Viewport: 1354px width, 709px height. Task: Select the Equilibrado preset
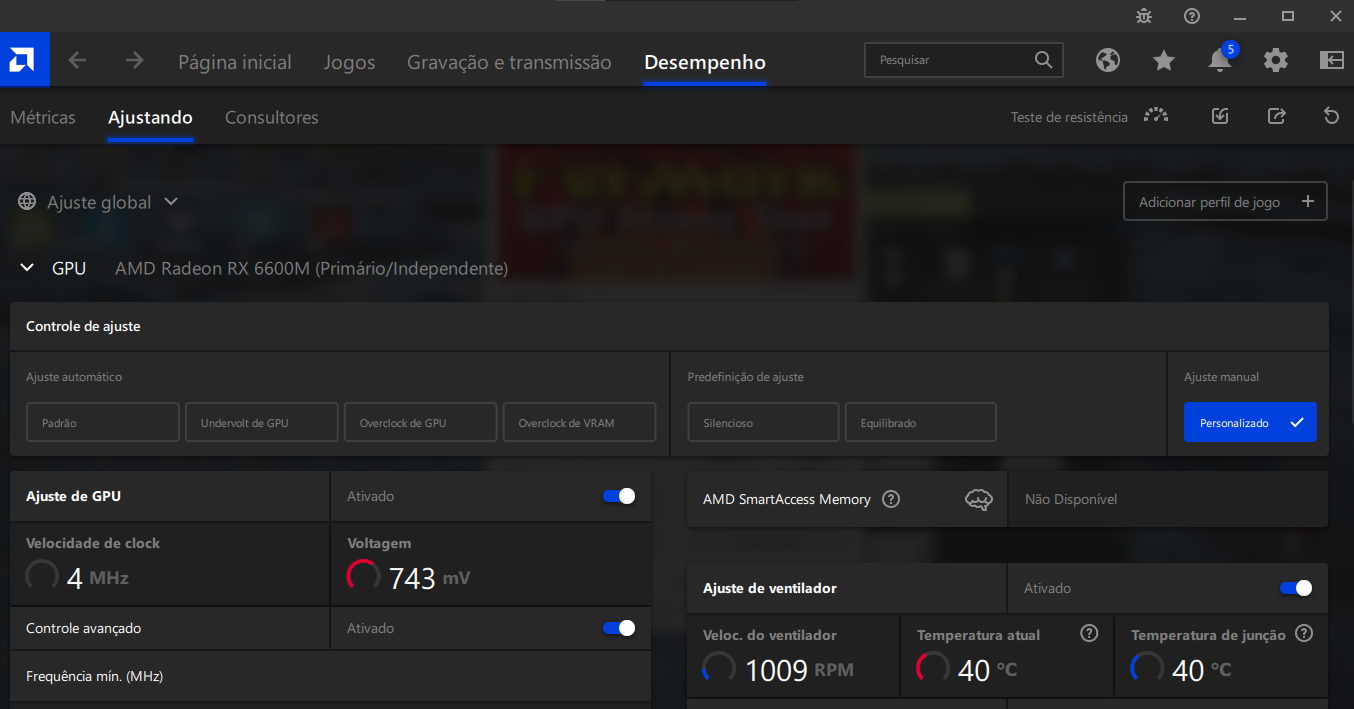tap(921, 422)
